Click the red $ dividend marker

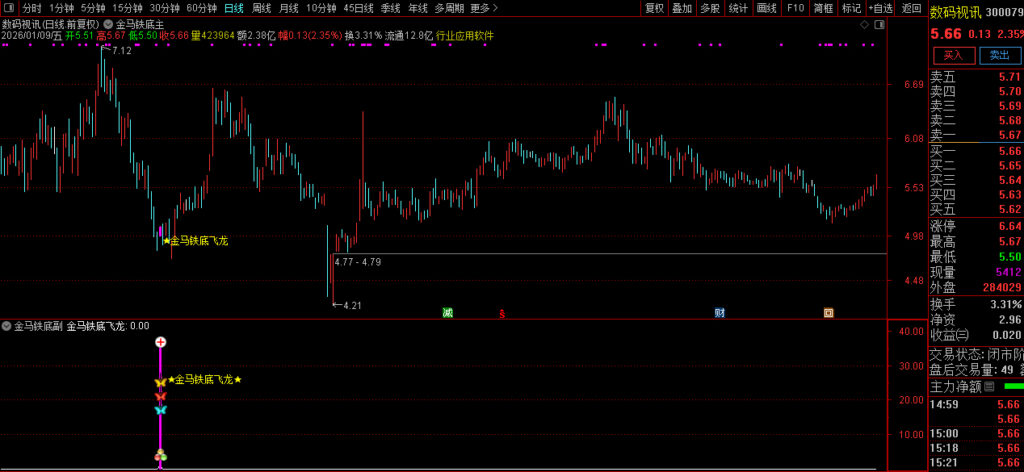coord(501,312)
